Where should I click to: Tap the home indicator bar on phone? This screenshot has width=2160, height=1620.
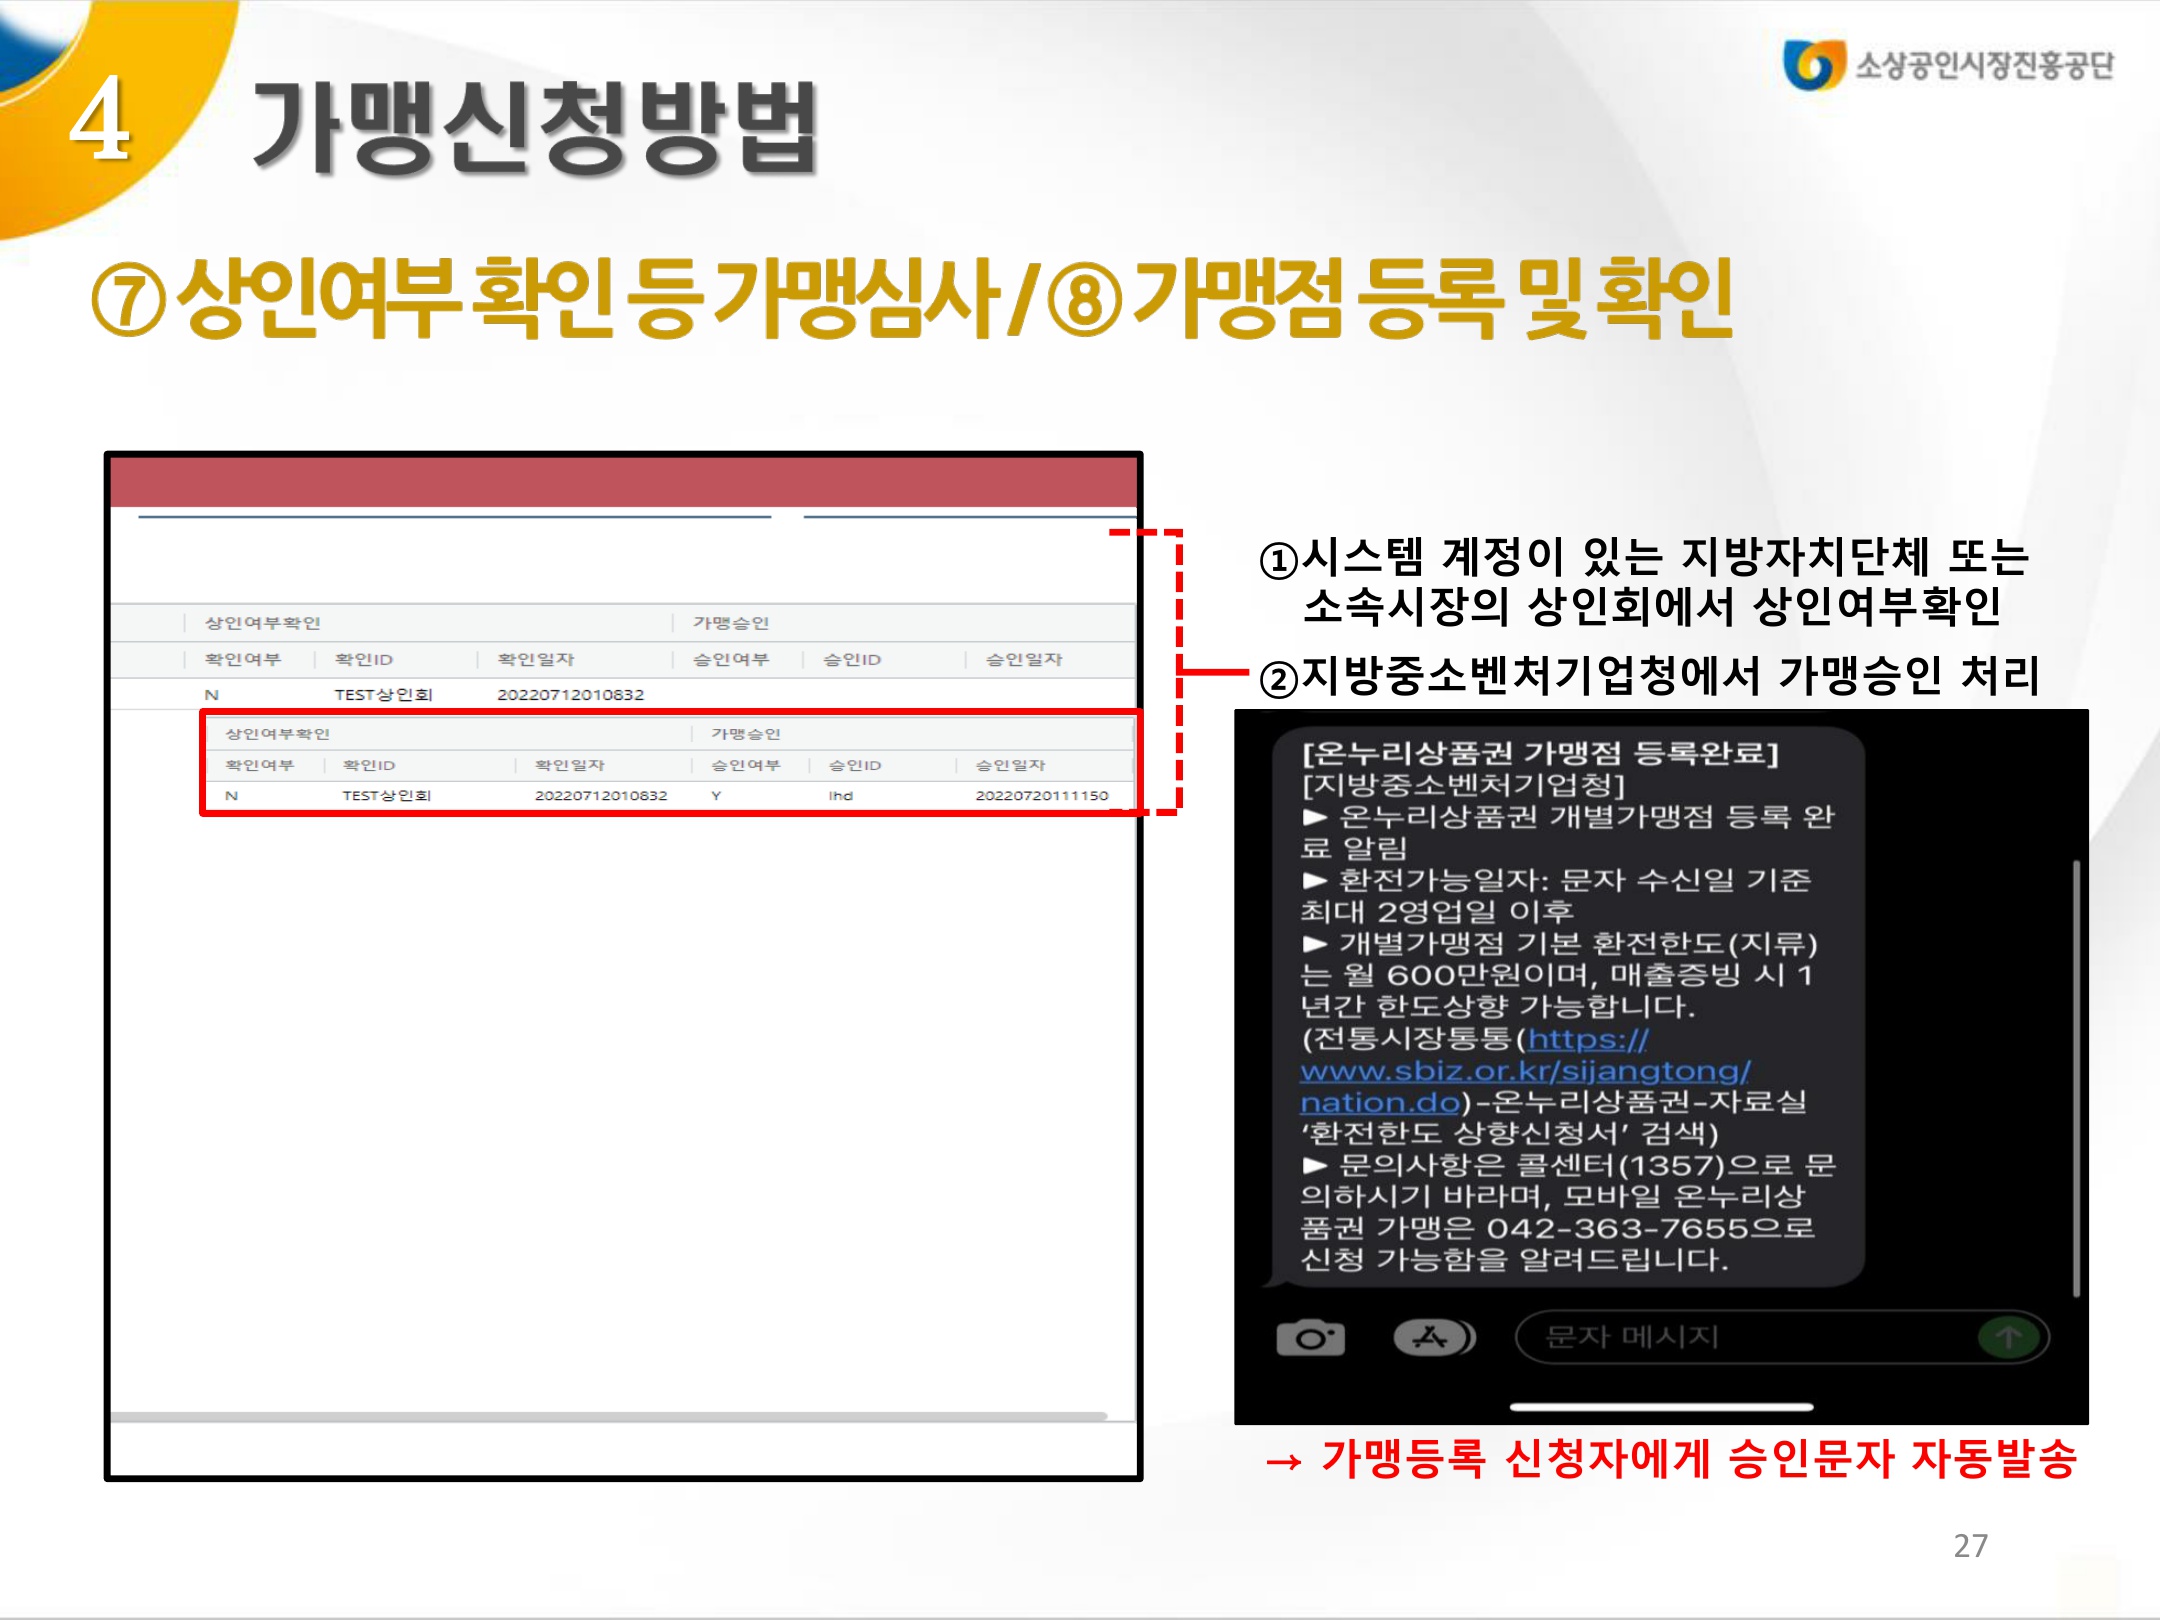[1661, 1407]
